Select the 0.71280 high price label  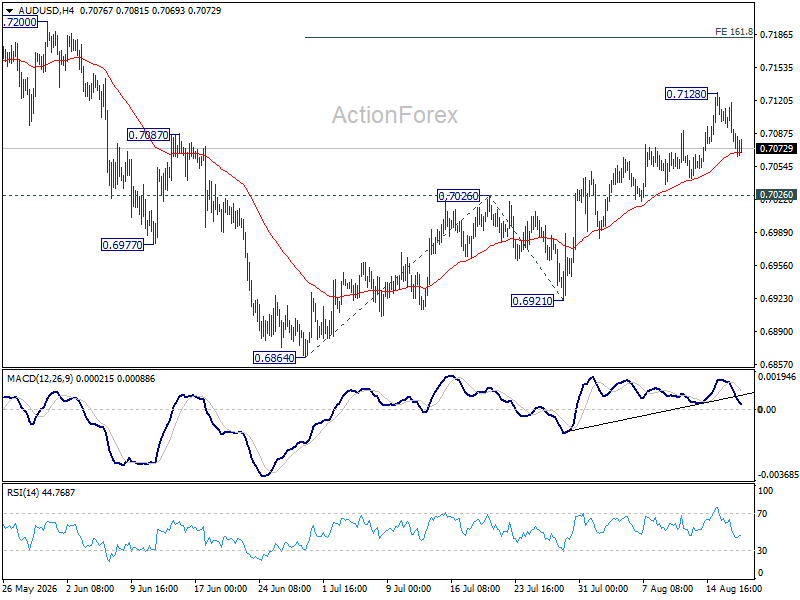tap(687, 94)
